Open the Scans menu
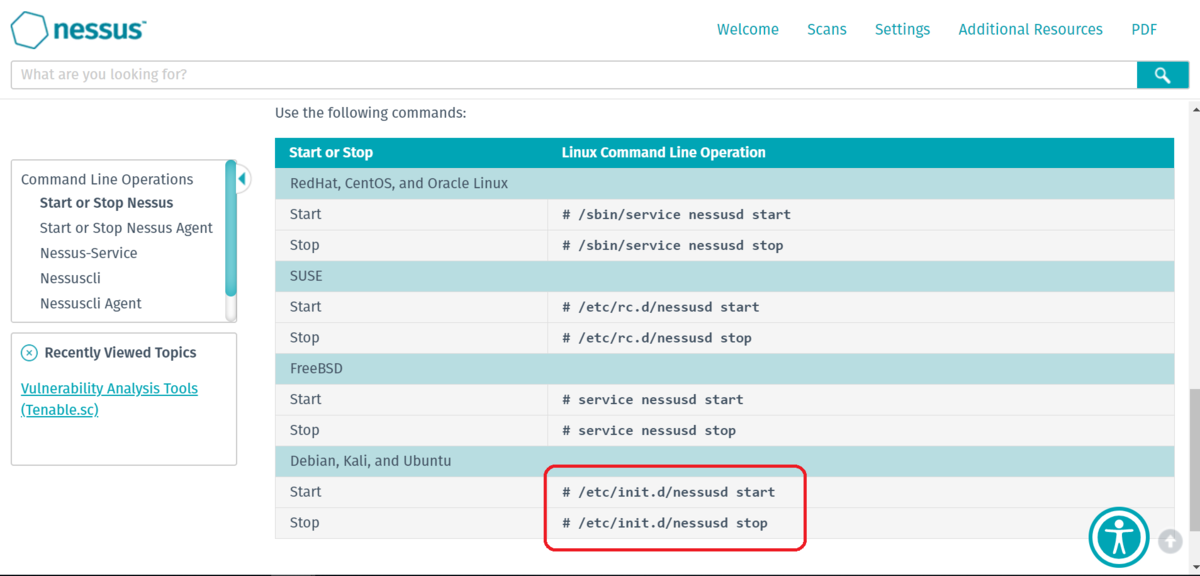The width and height of the screenshot is (1200, 576). pyautogui.click(x=827, y=29)
